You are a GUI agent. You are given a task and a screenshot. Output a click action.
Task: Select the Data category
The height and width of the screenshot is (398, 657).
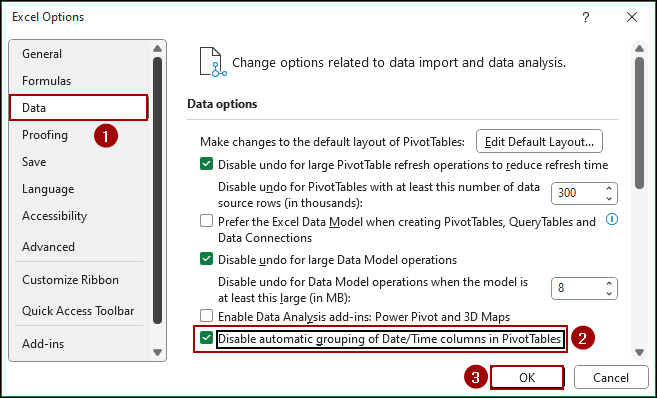click(79, 108)
